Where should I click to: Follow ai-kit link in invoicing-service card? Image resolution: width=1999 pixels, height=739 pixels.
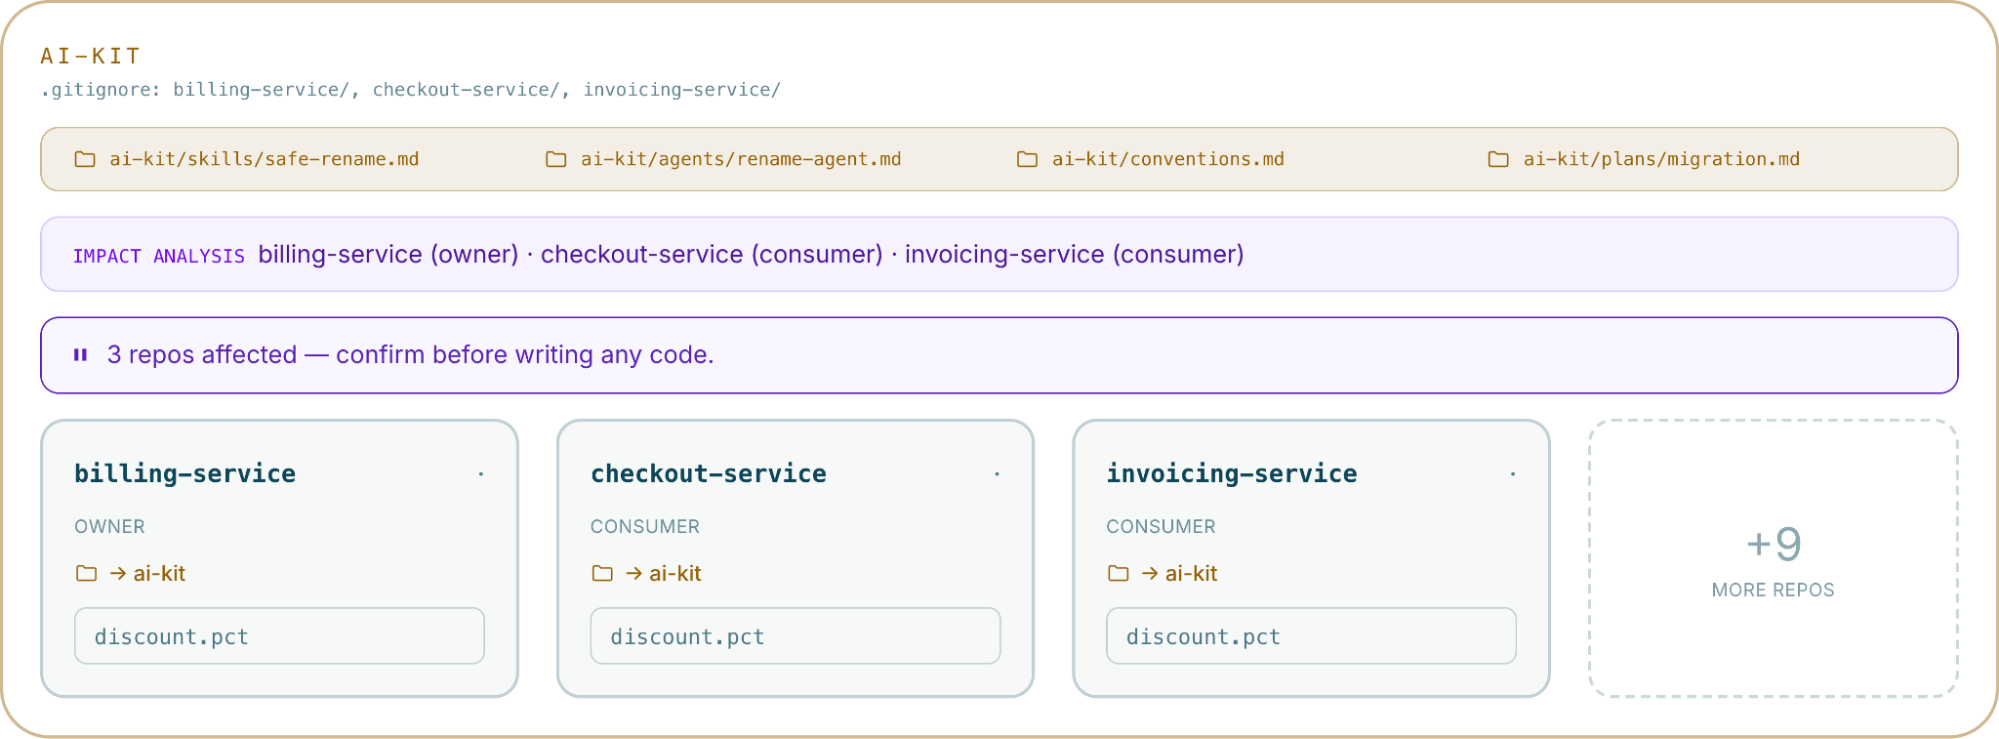1180,573
